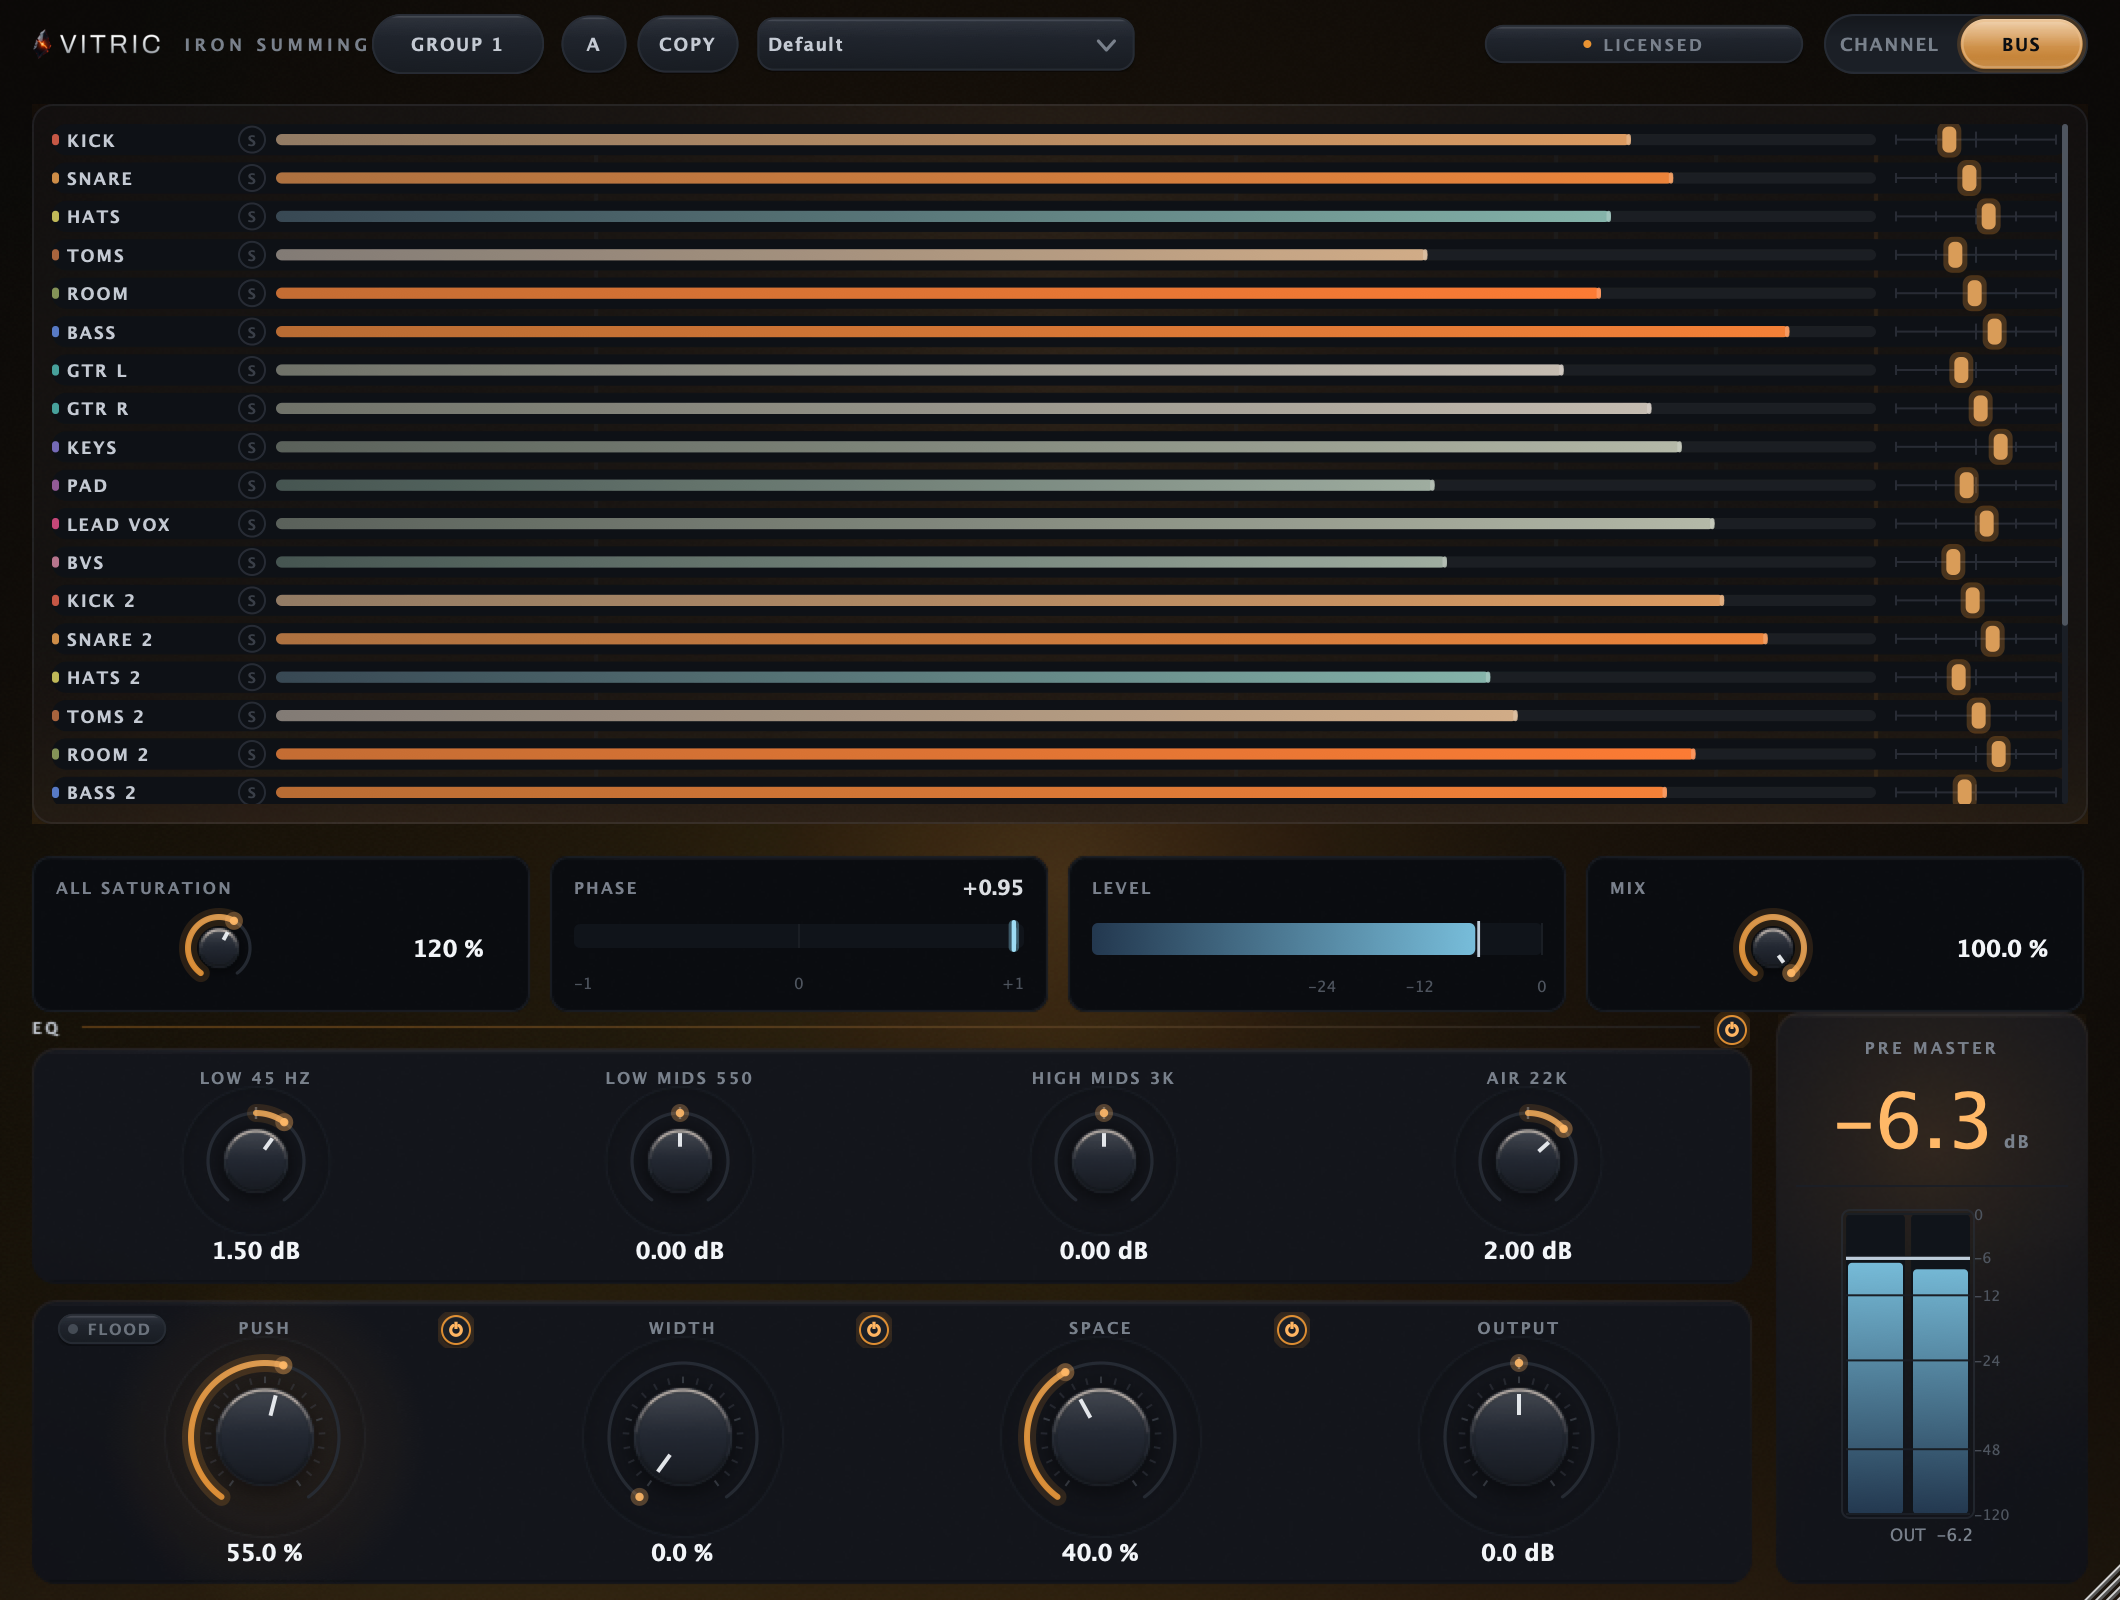The width and height of the screenshot is (2120, 1600).
Task: Solo the KICK channel
Action: click(251, 140)
